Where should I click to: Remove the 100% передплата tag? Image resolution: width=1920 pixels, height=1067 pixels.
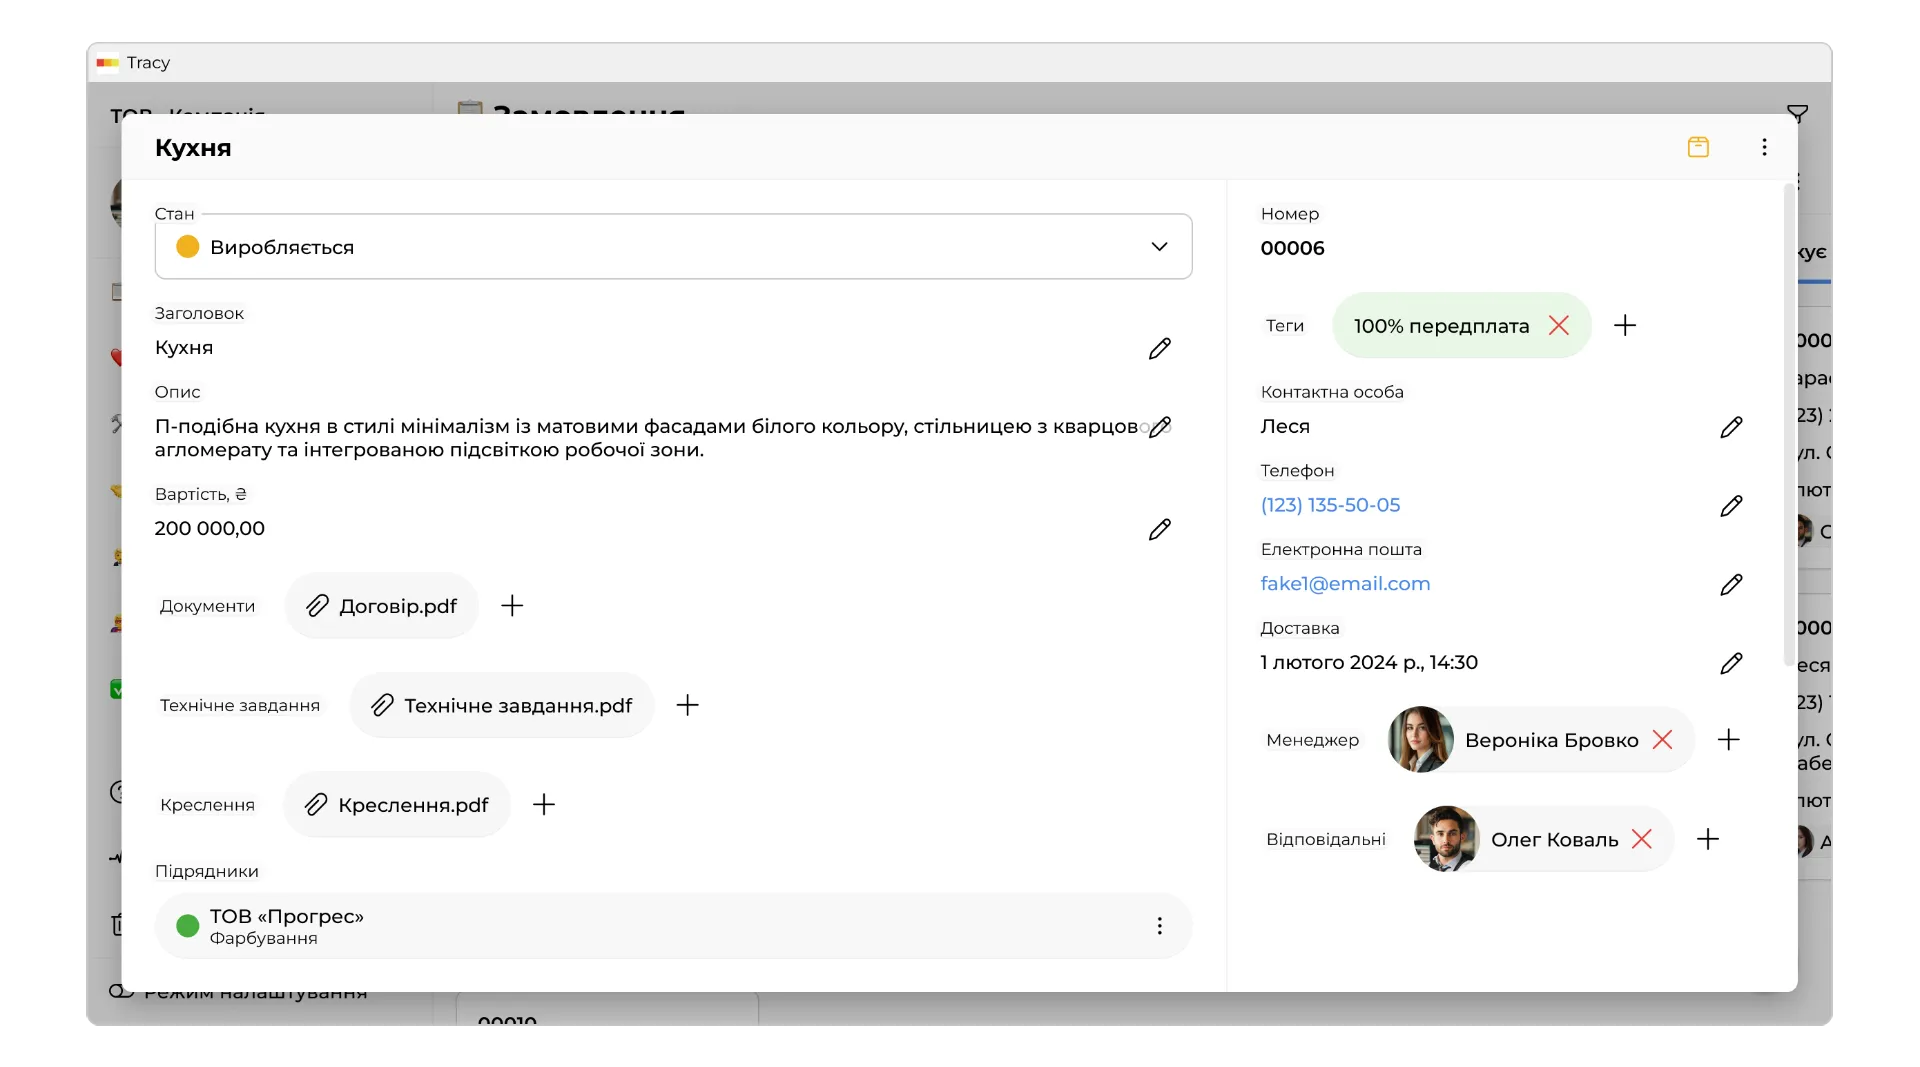click(1558, 325)
